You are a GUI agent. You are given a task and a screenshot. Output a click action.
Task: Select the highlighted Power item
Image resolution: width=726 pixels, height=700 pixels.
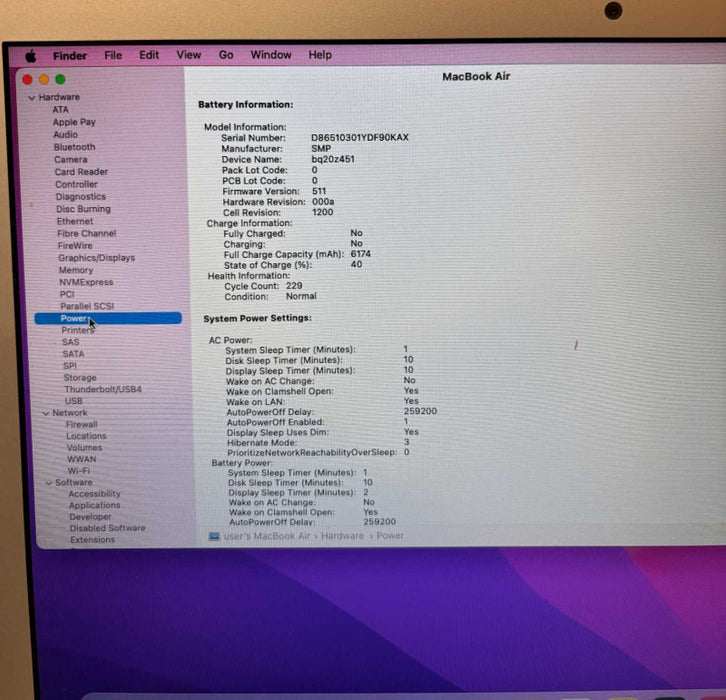click(108, 319)
